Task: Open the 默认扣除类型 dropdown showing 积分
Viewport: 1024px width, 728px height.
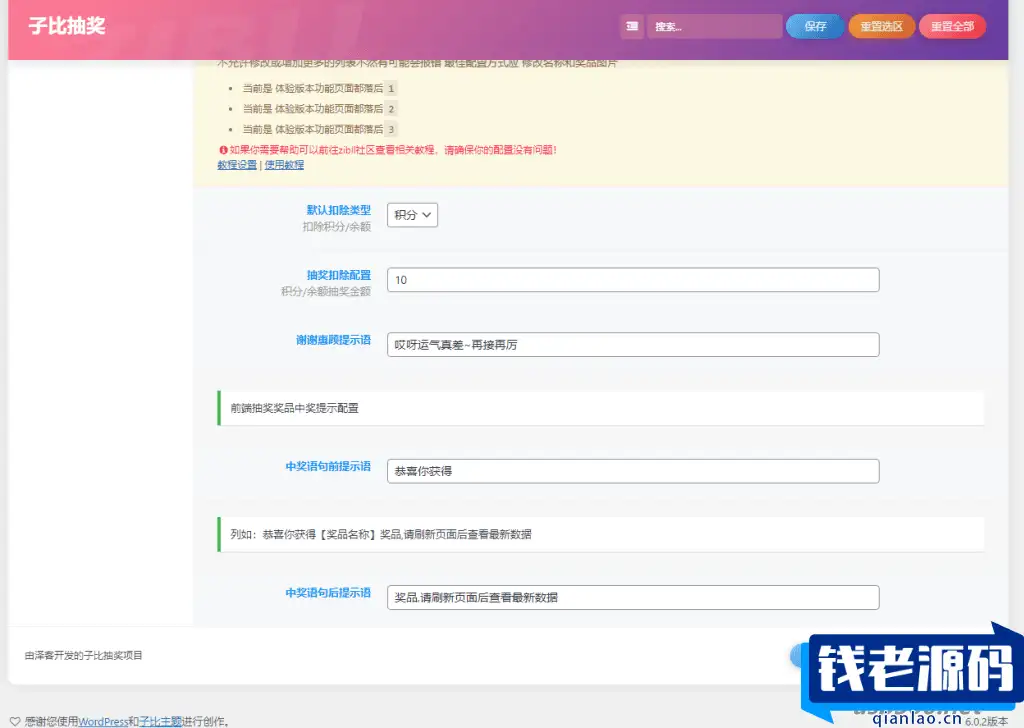Action: pyautogui.click(x=412, y=215)
